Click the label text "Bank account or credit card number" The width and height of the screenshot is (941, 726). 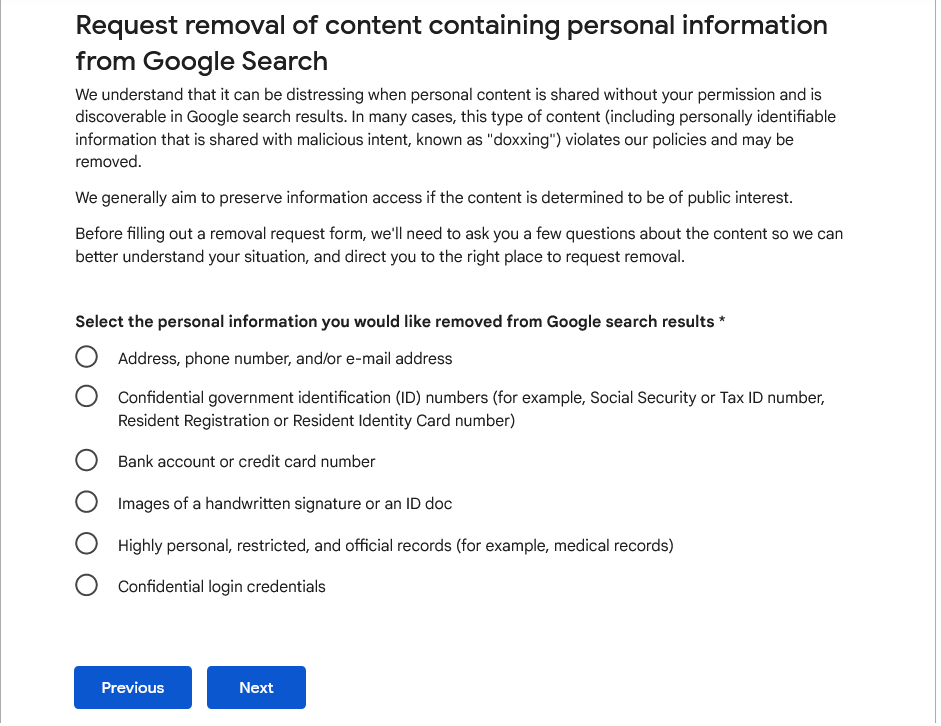click(247, 461)
